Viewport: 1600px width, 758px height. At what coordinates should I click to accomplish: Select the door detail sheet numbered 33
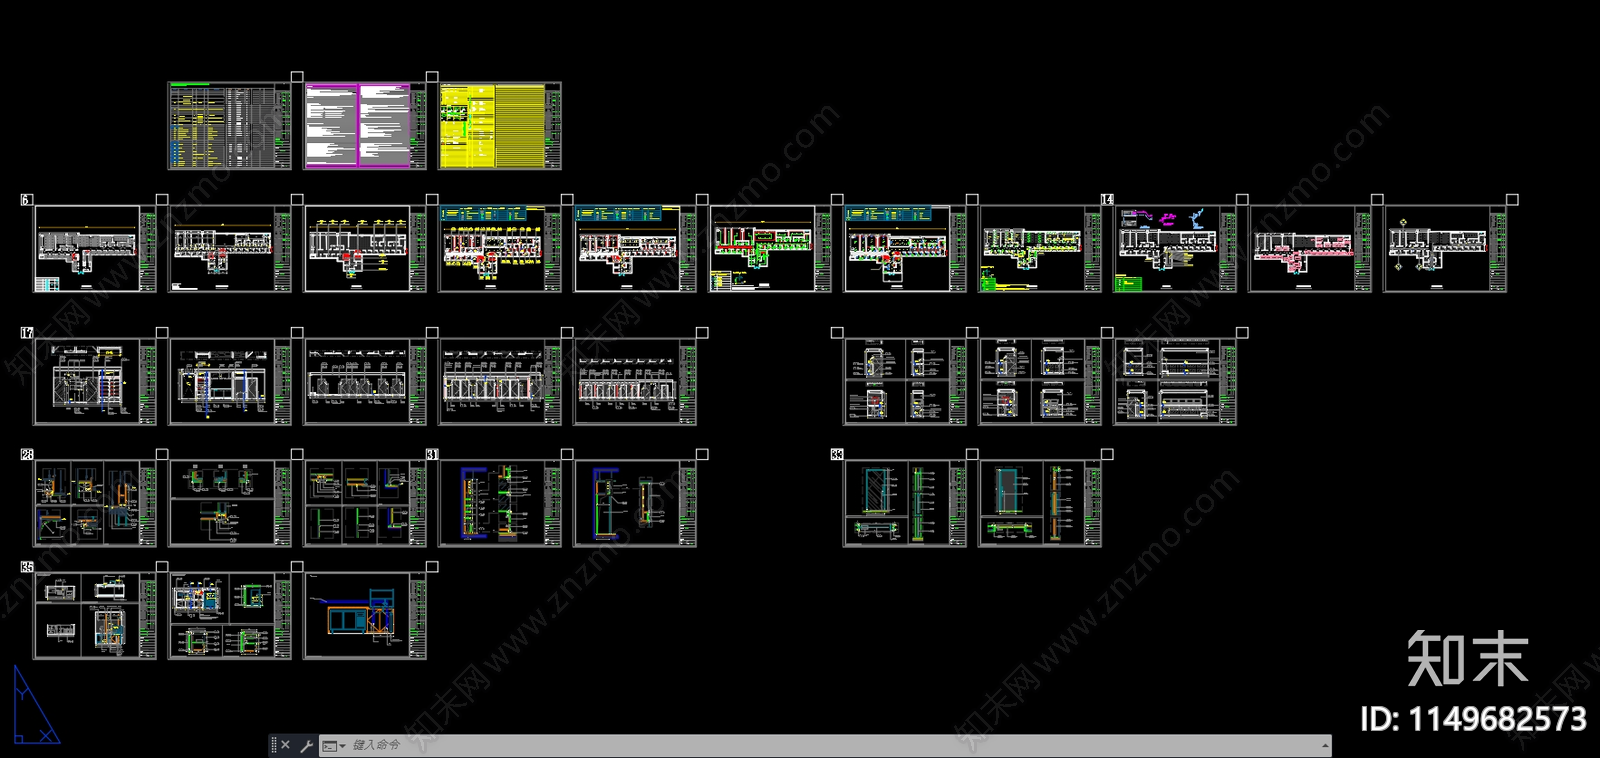[x=905, y=504]
